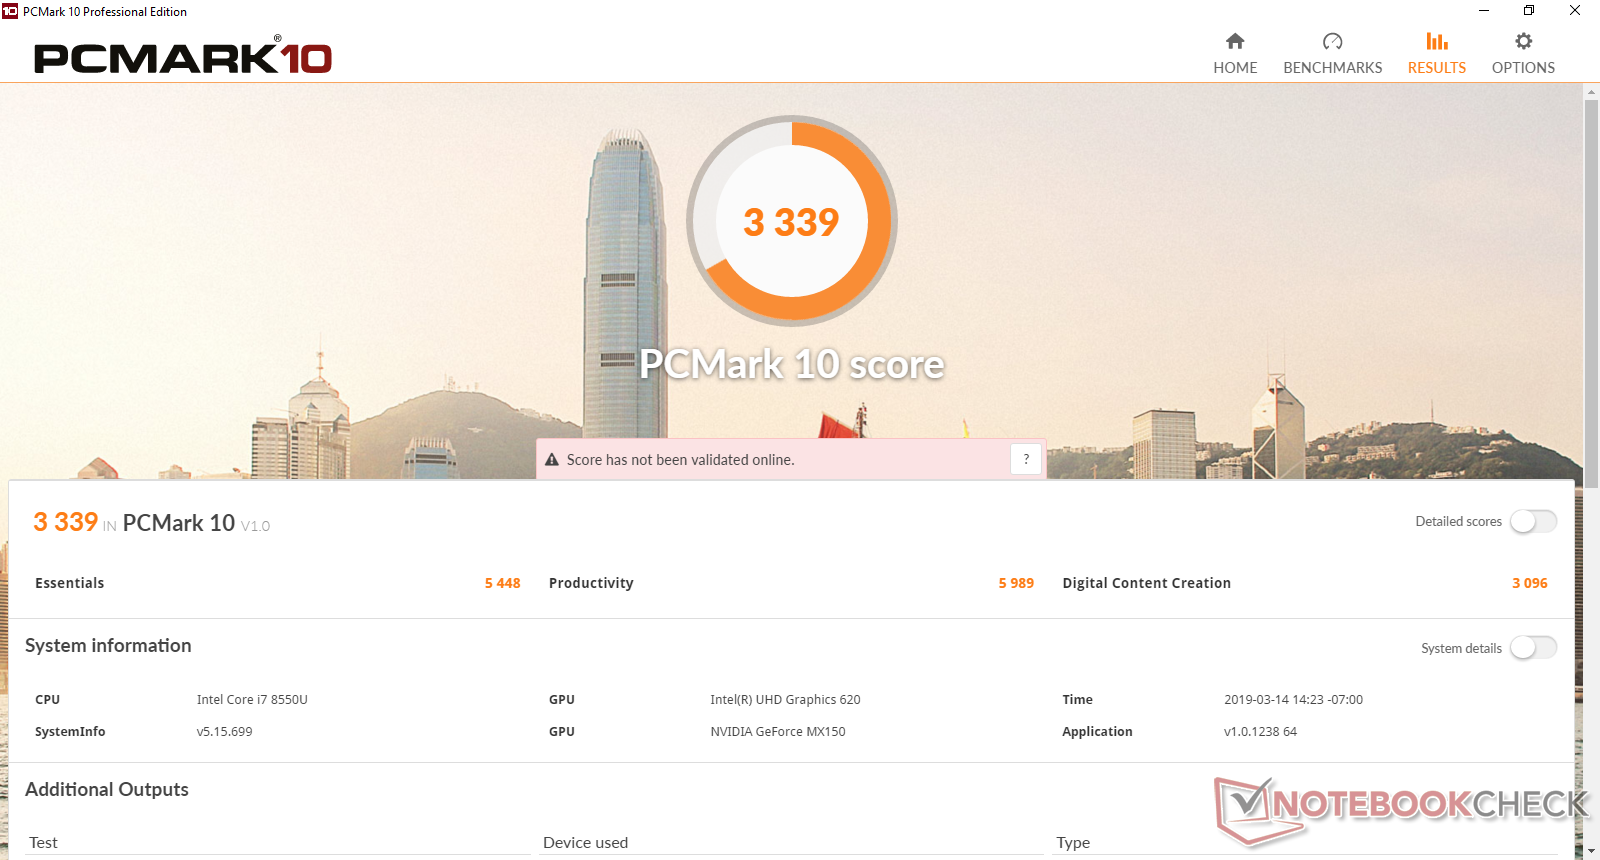Click the Options gear icon
The height and width of the screenshot is (860, 1600).
(1523, 41)
